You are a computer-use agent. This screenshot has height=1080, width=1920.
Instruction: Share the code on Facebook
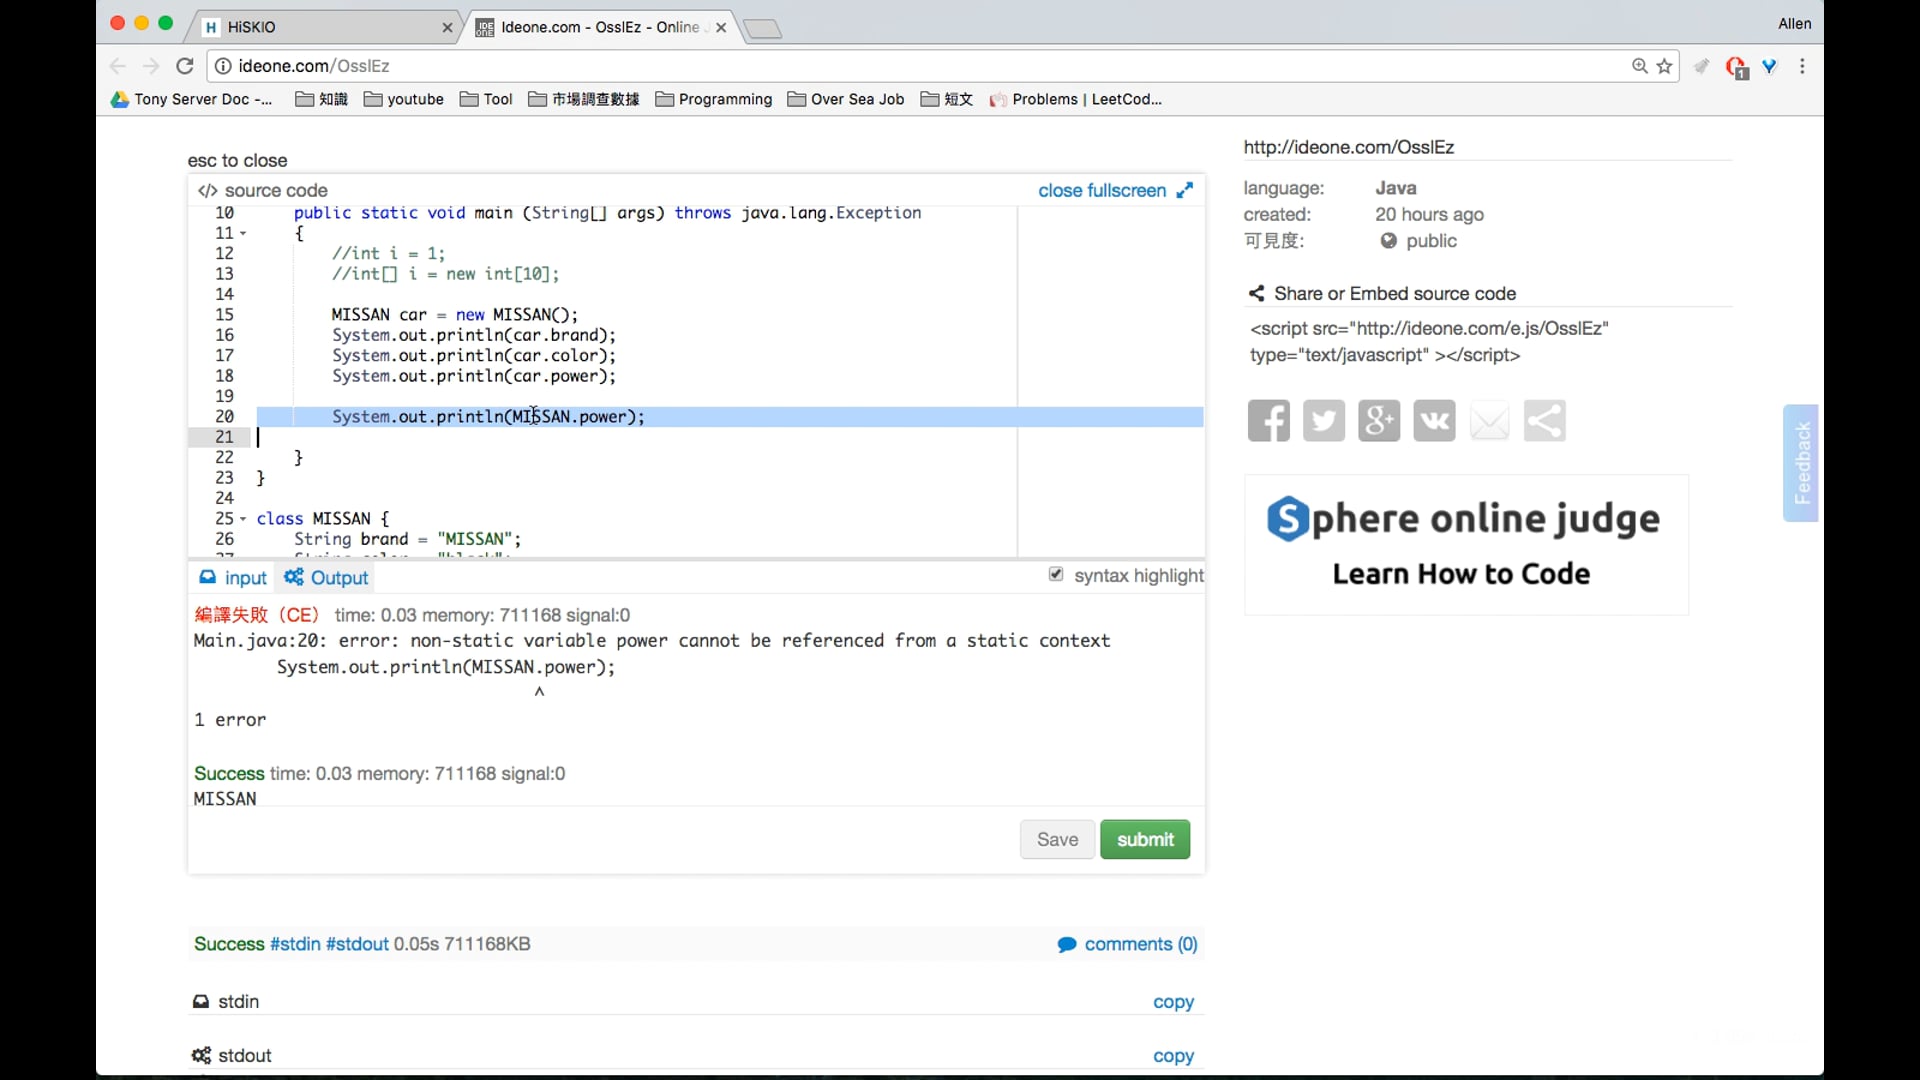coord(1268,421)
